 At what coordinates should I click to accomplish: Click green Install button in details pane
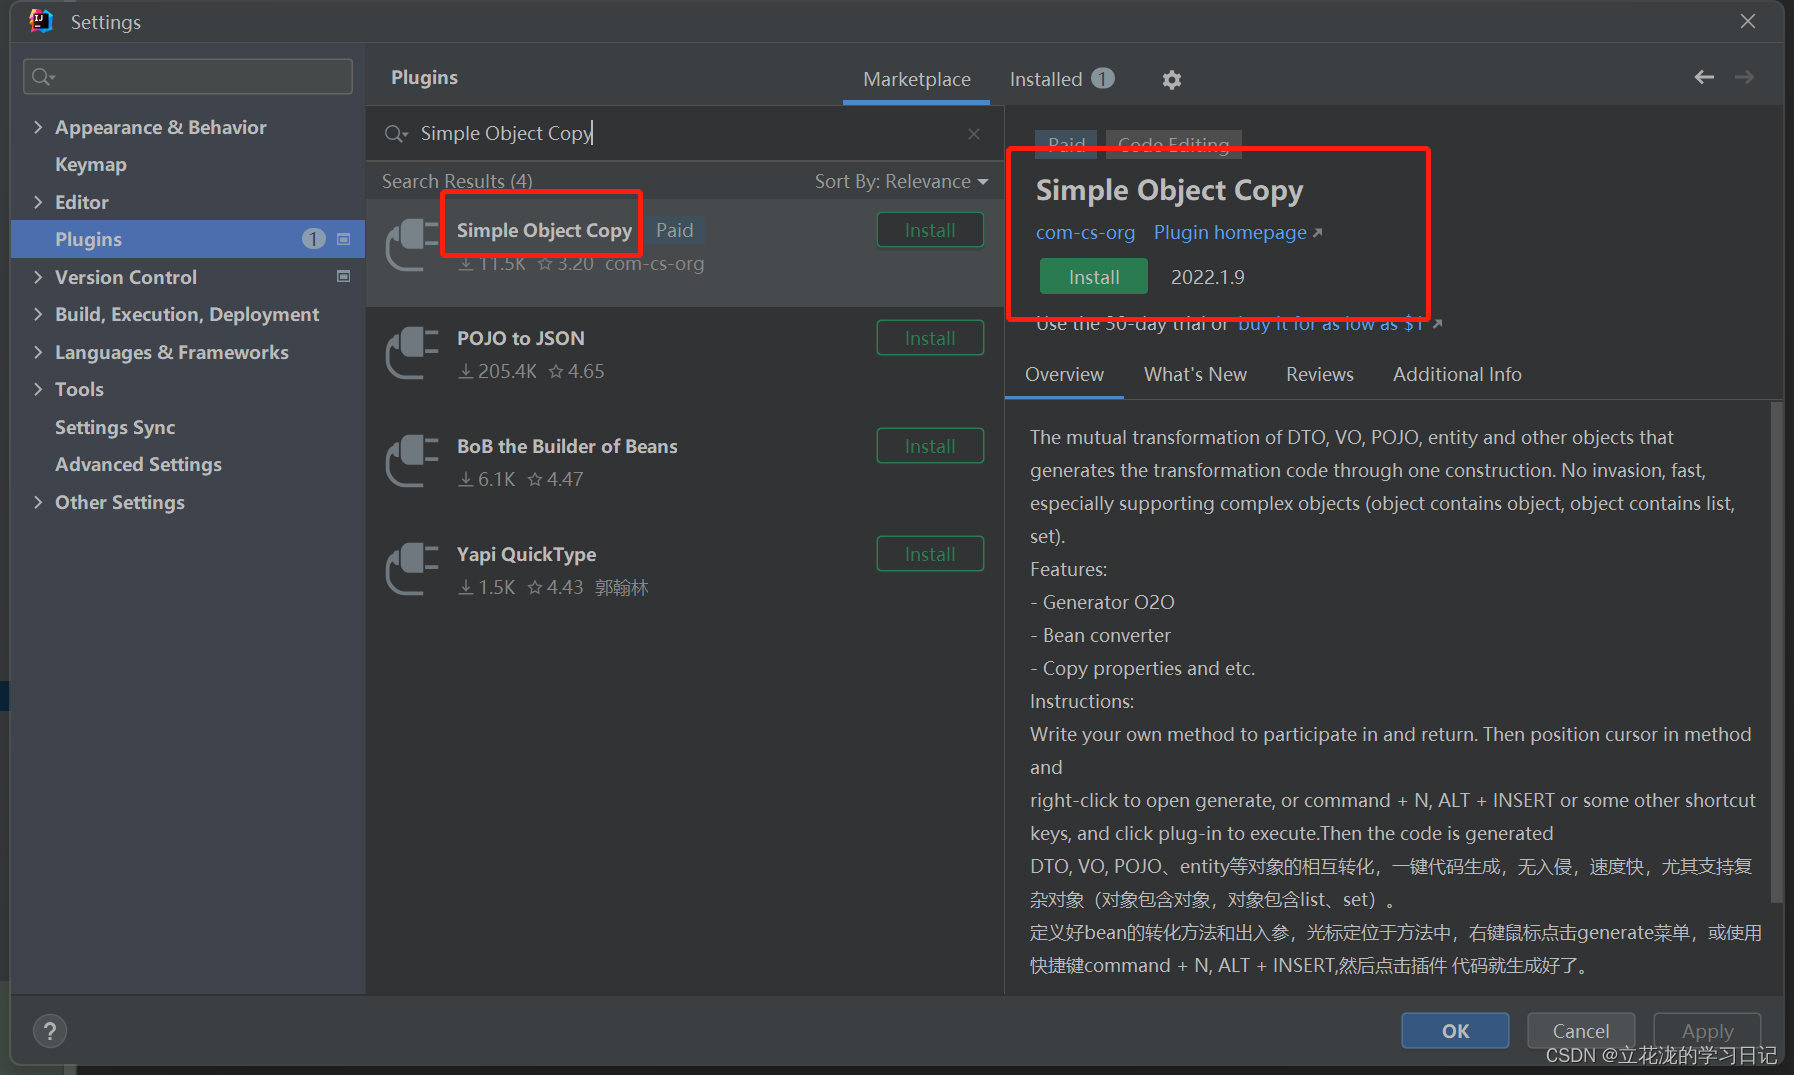pyautogui.click(x=1094, y=277)
